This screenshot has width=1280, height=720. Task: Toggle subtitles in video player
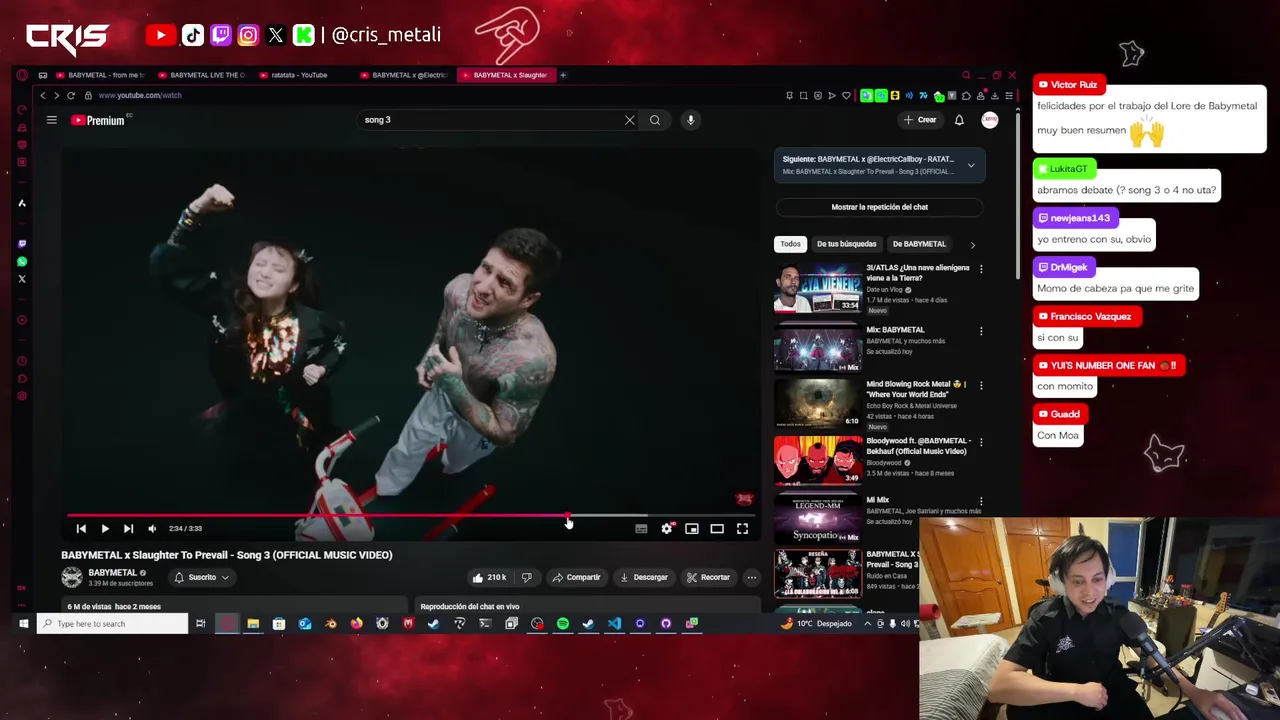pyautogui.click(x=641, y=529)
